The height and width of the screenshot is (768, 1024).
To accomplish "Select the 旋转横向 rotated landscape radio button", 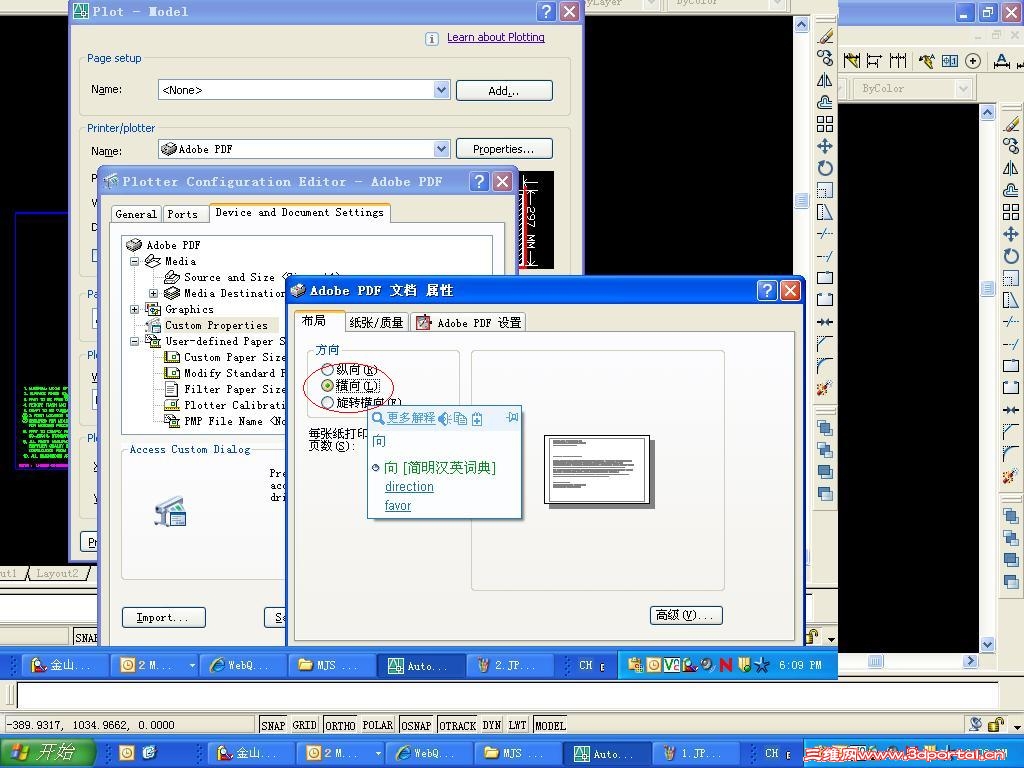I will tap(328, 402).
